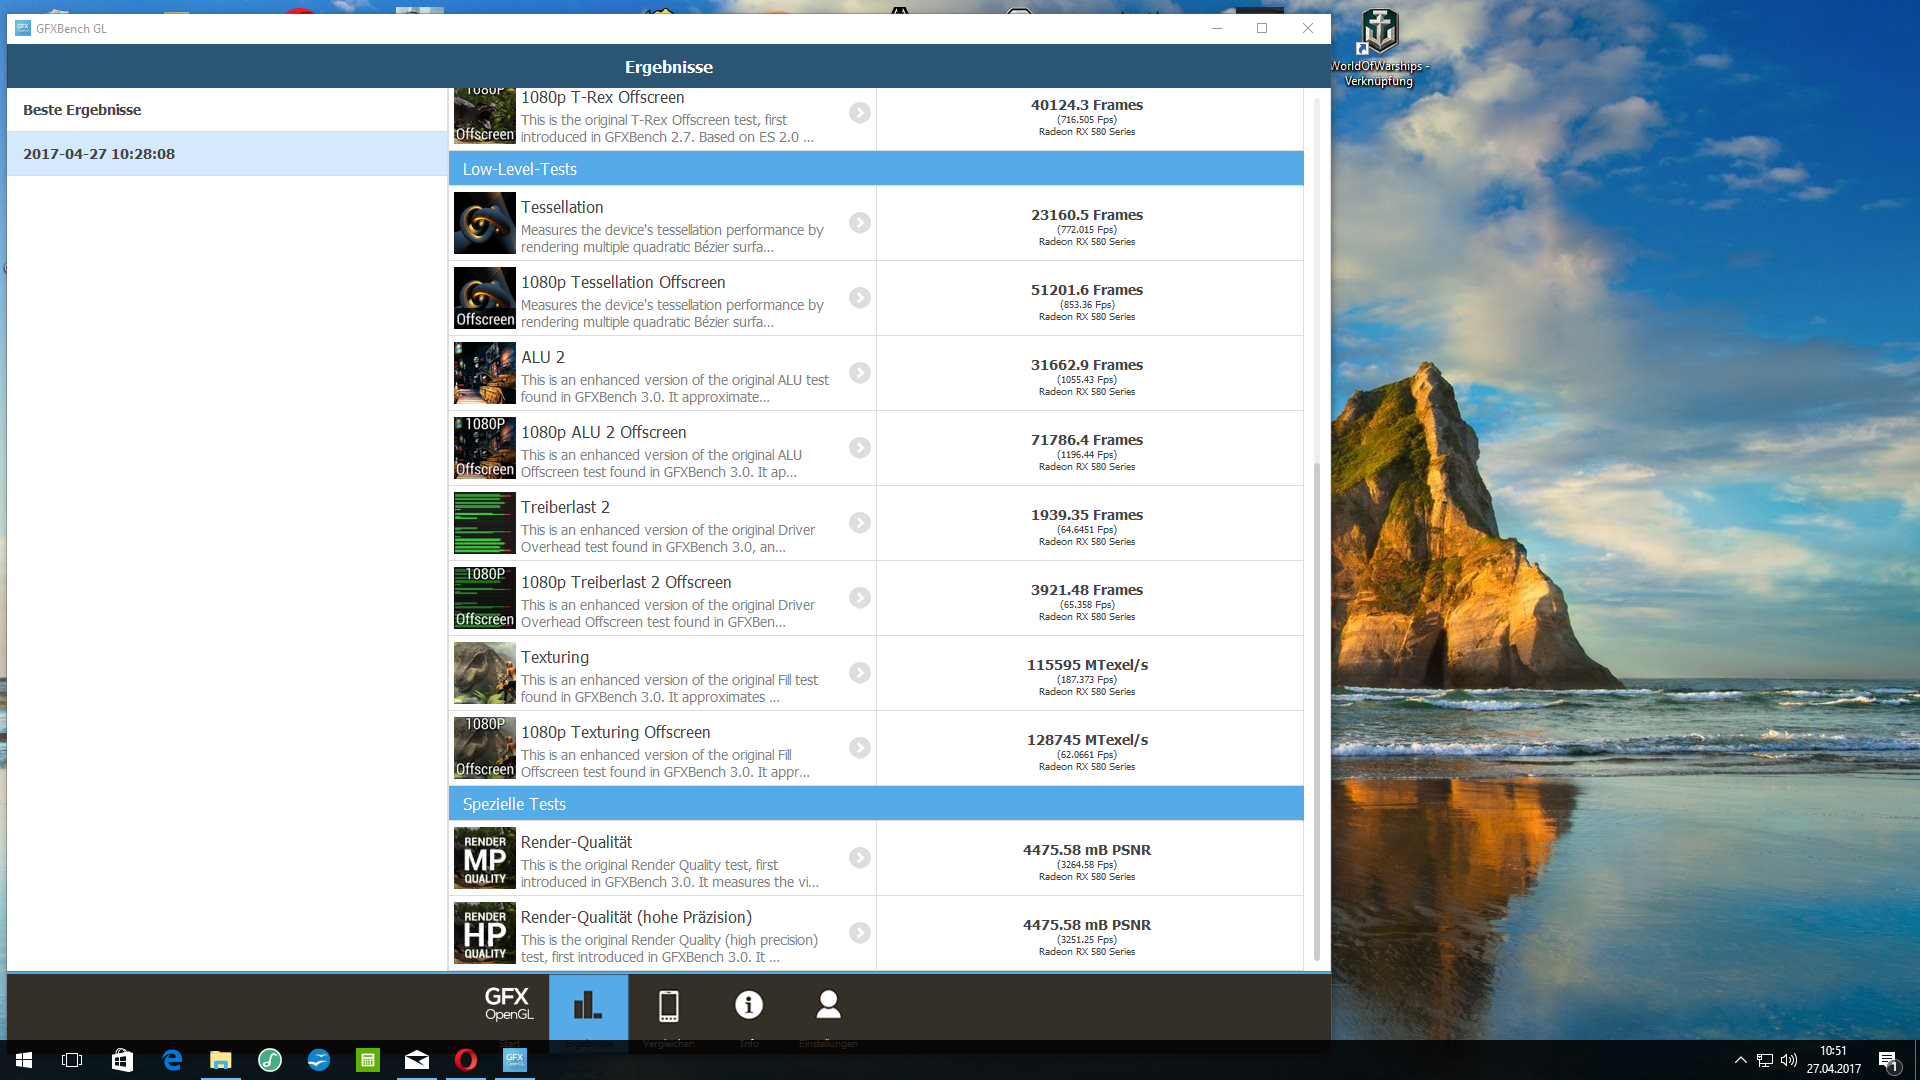Open the Info tab icon
Image resolution: width=1920 pixels, height=1080 pixels.
748,1005
